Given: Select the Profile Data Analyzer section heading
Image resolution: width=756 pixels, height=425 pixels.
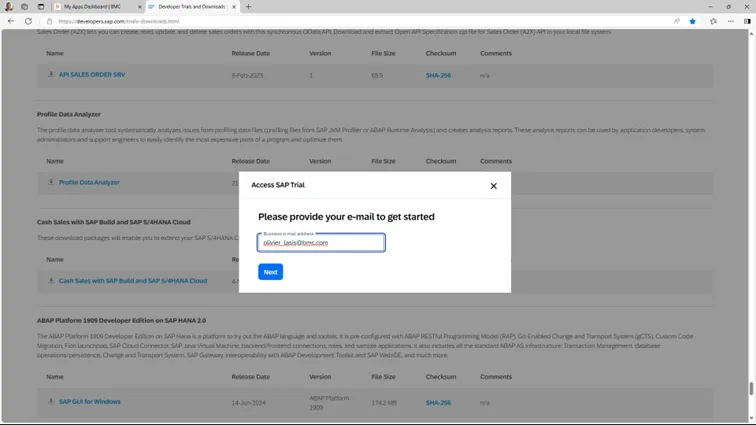Looking at the screenshot, I should [68, 114].
